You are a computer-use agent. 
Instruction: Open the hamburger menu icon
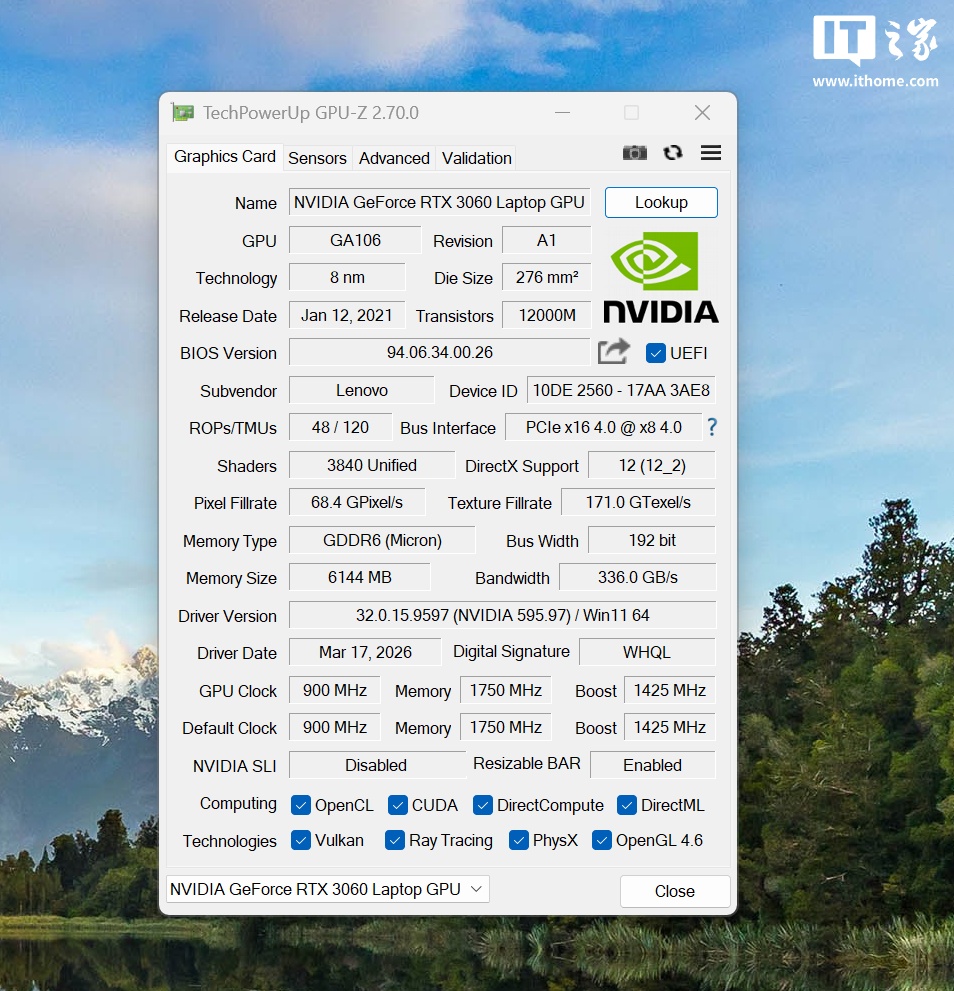click(711, 153)
